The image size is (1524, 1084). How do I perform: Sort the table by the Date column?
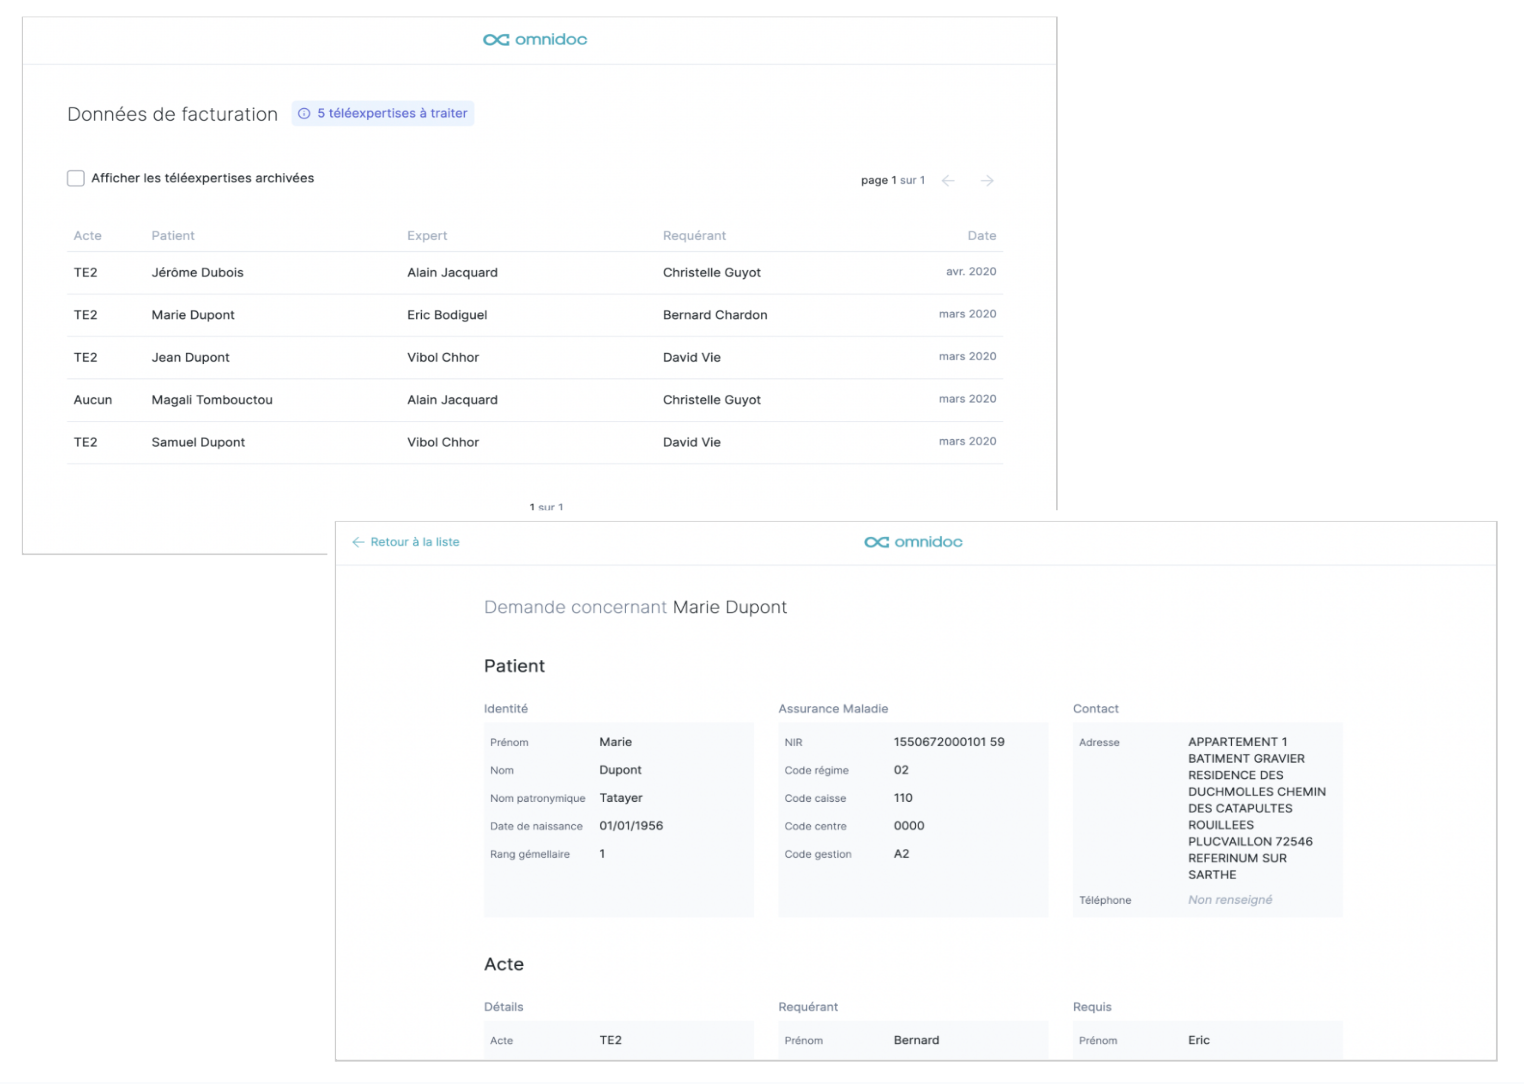(x=981, y=235)
